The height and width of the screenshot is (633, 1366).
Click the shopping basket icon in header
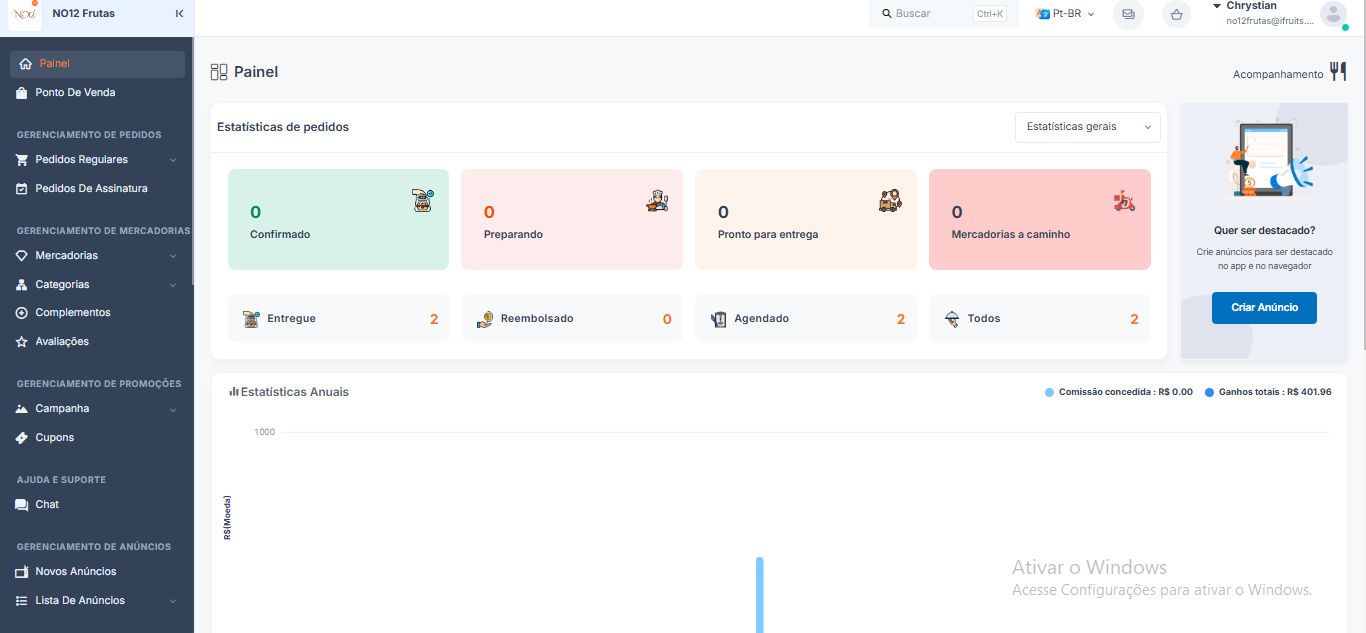(1176, 14)
